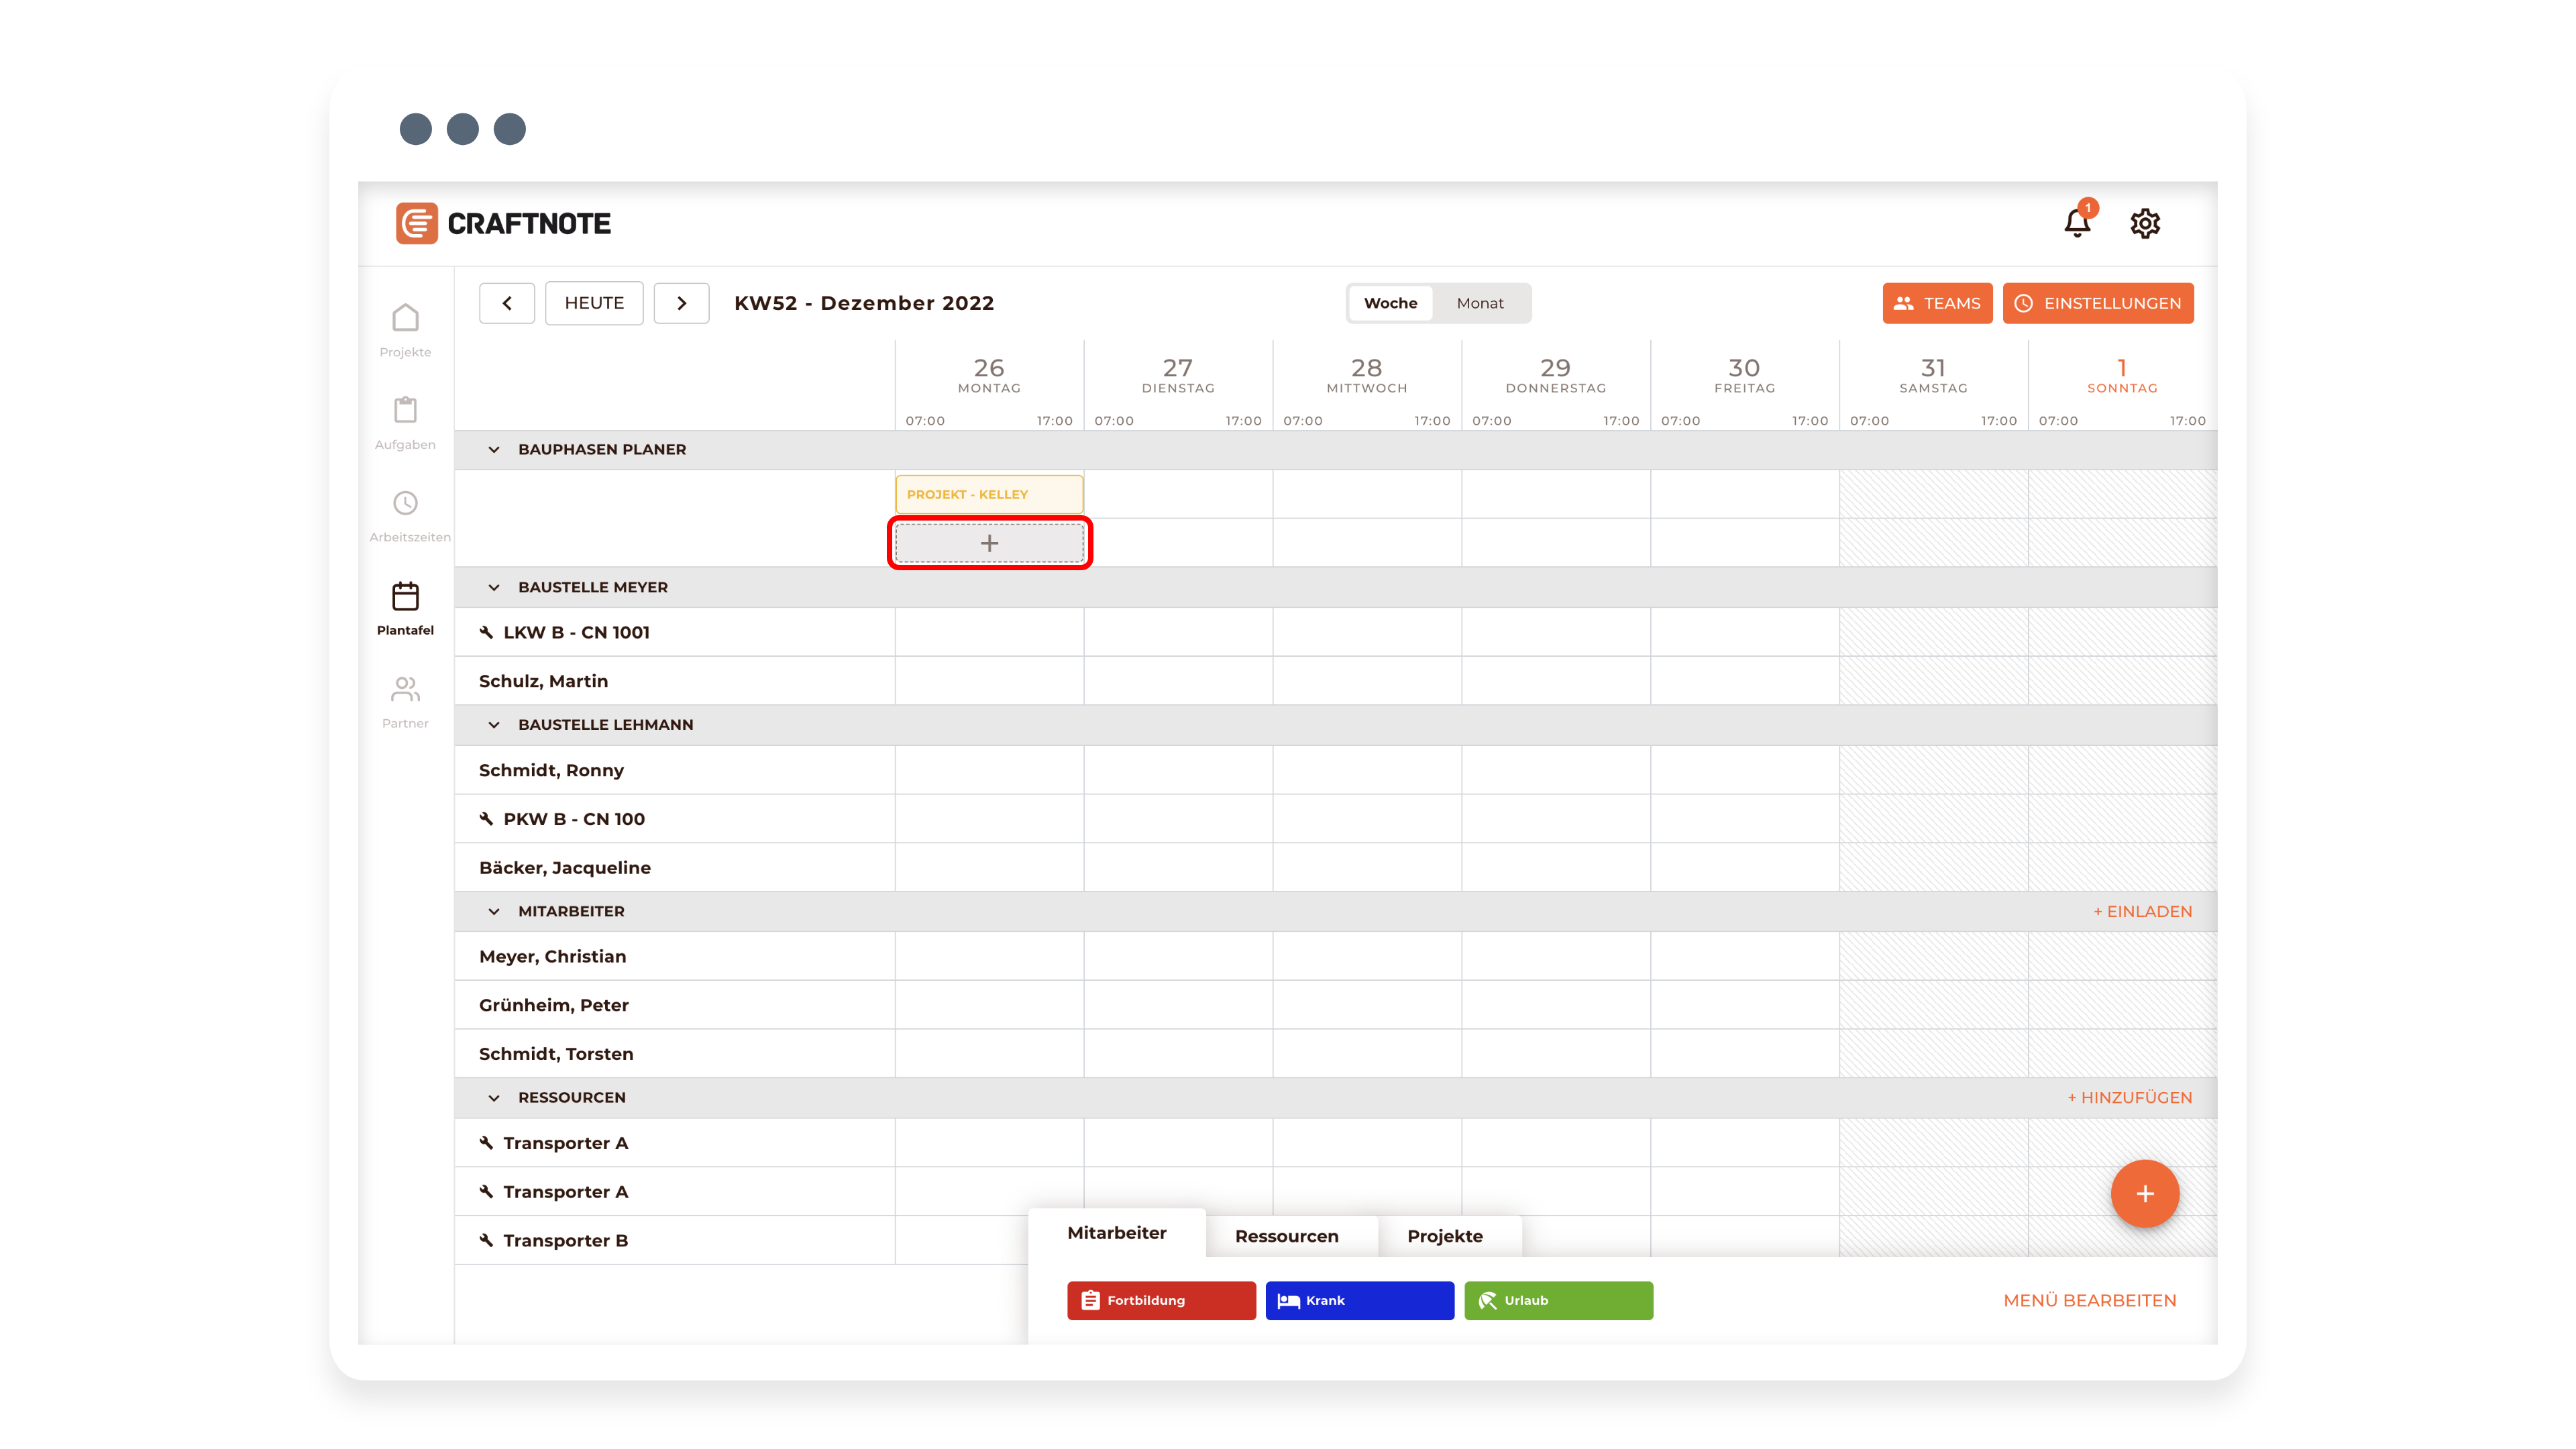Open Aufgaben clipboard icon in sidebar
2576x1449 pixels.
405,411
